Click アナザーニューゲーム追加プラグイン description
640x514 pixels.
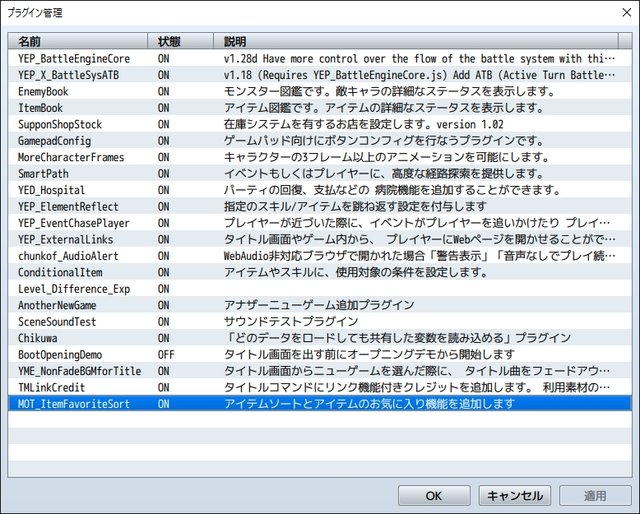pos(319,305)
